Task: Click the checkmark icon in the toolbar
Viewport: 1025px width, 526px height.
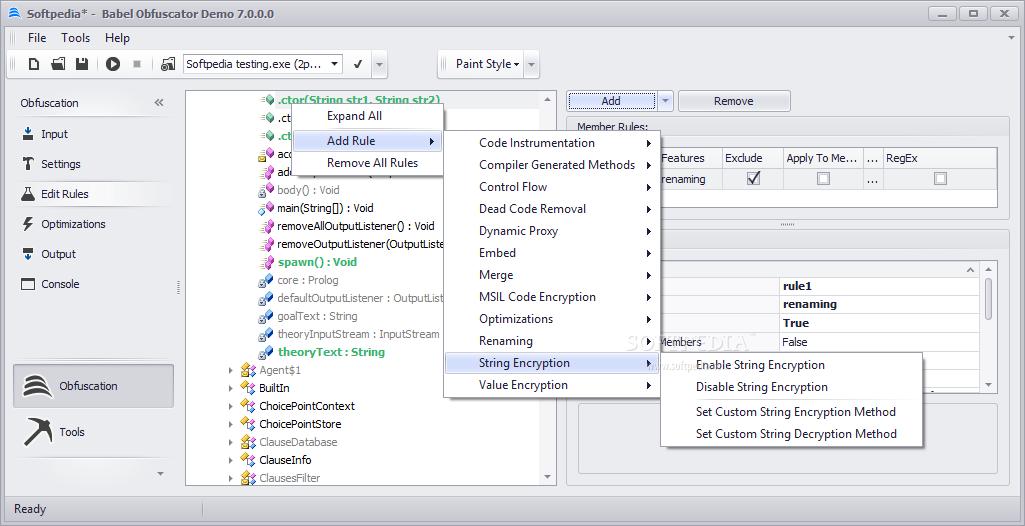Action: tap(358, 64)
